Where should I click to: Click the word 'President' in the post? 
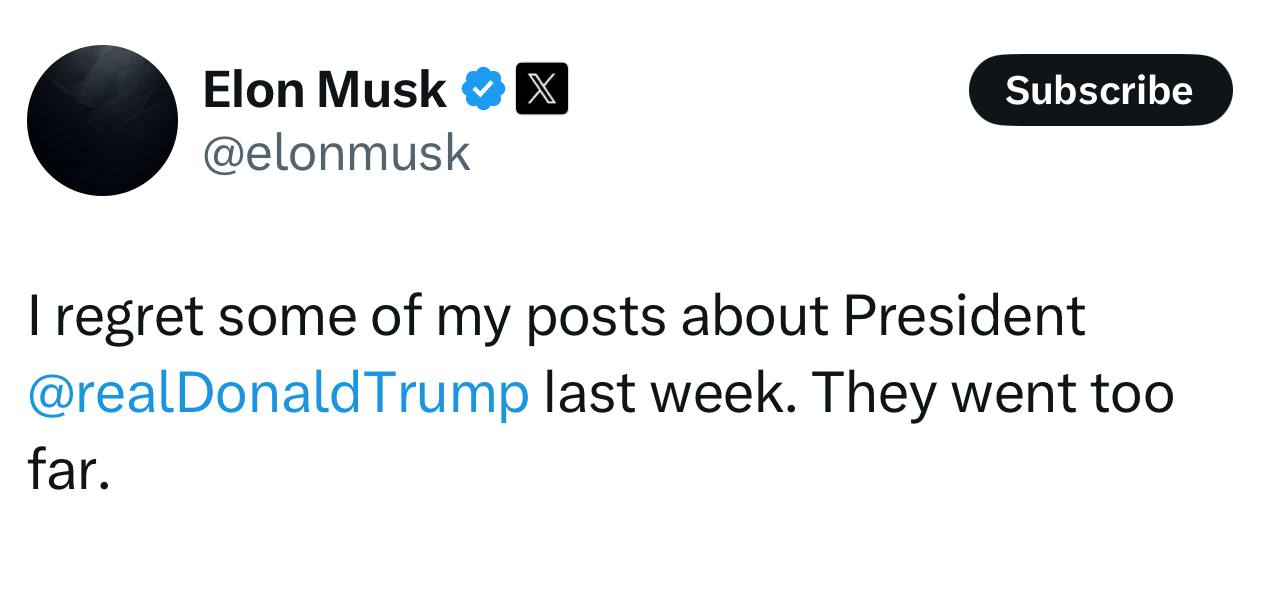click(x=963, y=316)
